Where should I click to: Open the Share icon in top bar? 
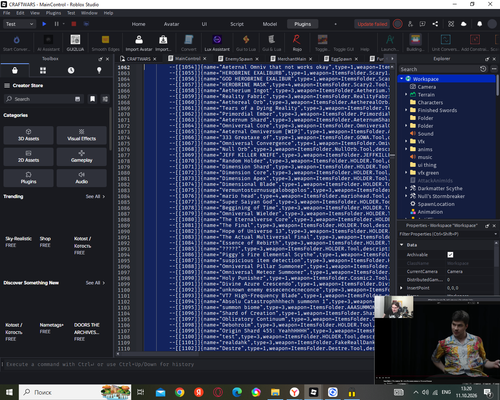(x=435, y=24)
